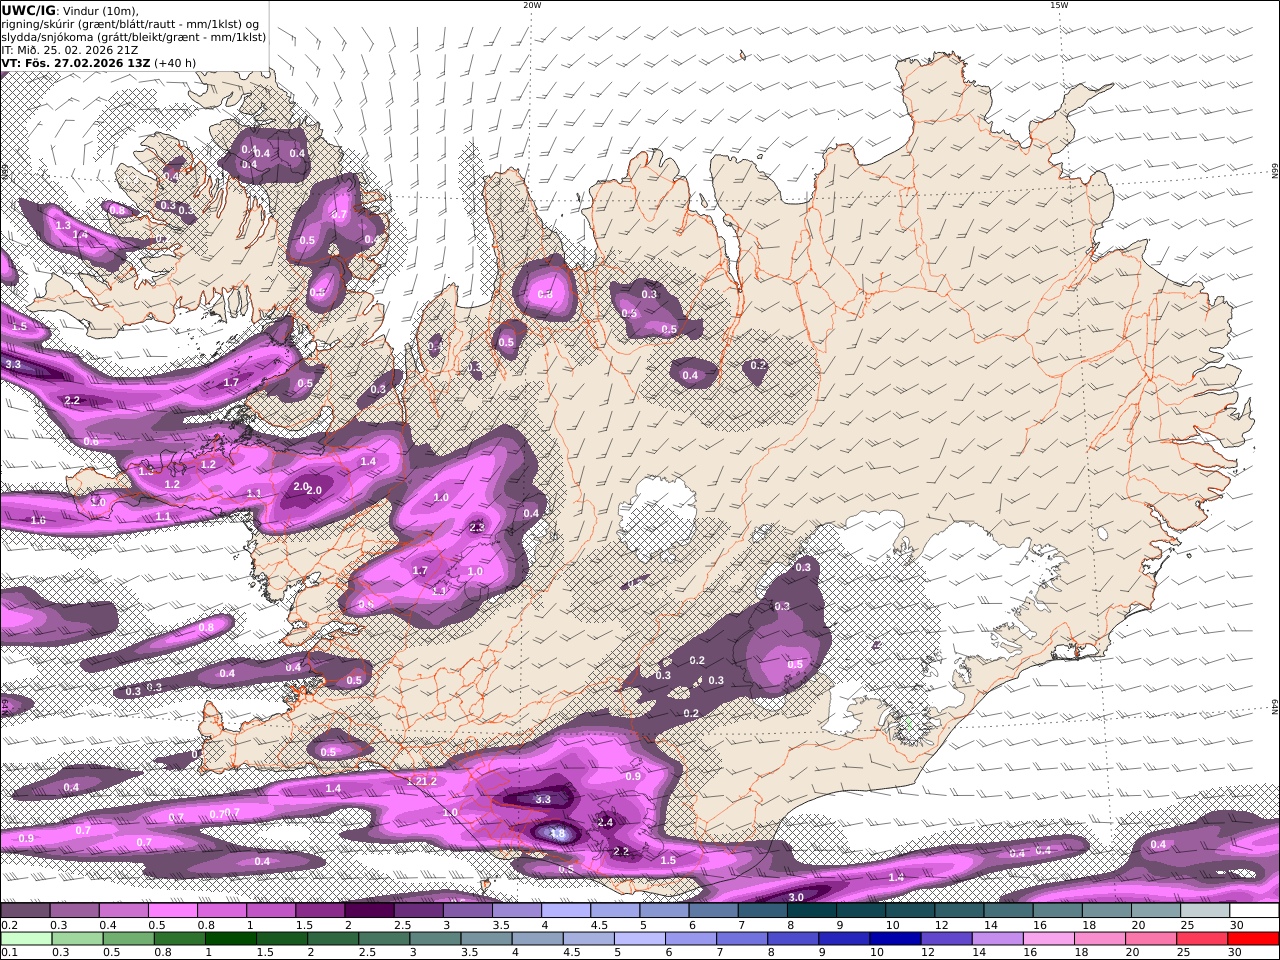Viewport: 1280px width, 960px height.
Task: Select the 'slydda/snjókoma (grátt/bleikt/grænt' header line
Action: [134, 37]
